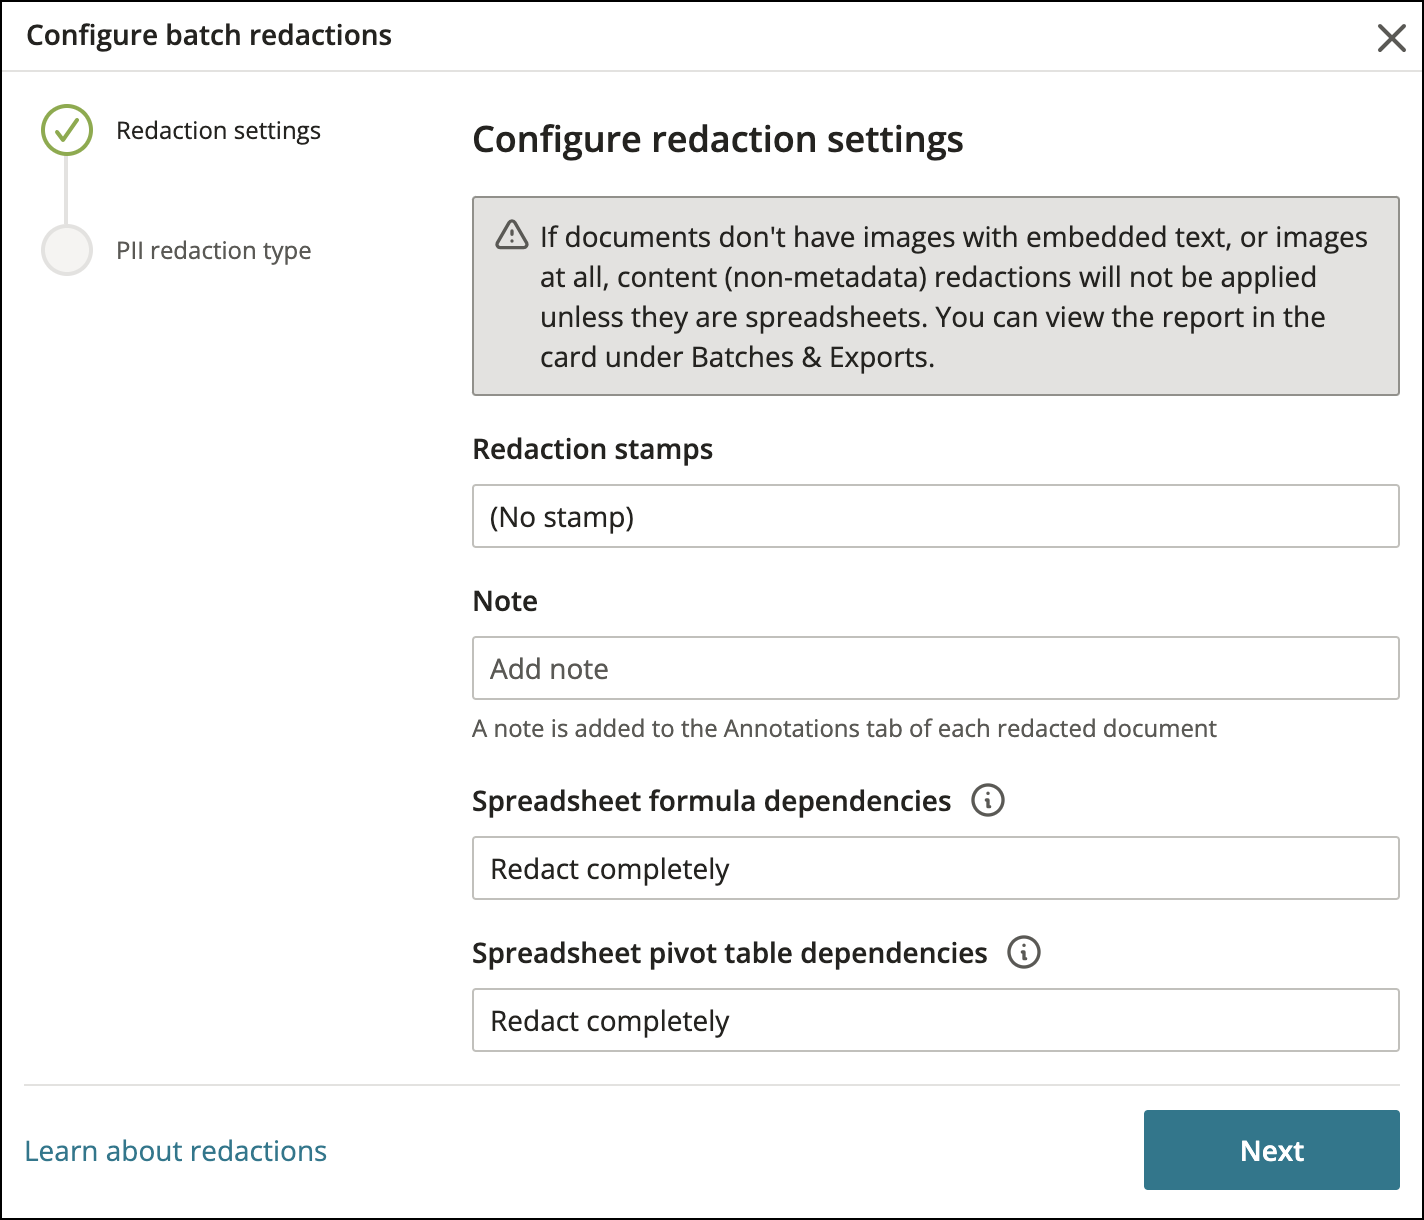This screenshot has width=1424, height=1220.
Task: Click the green checkmark on Redaction settings step
Action: coord(66,130)
